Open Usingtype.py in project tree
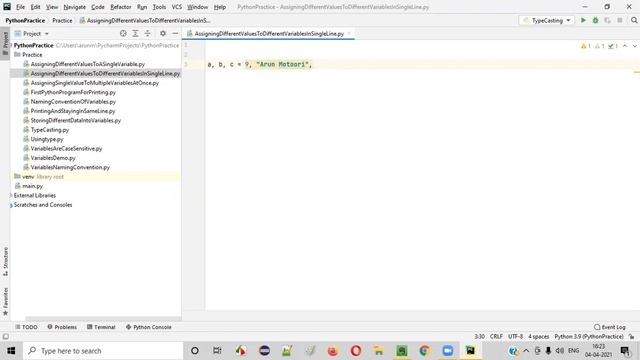The width and height of the screenshot is (640, 360). click(47, 139)
